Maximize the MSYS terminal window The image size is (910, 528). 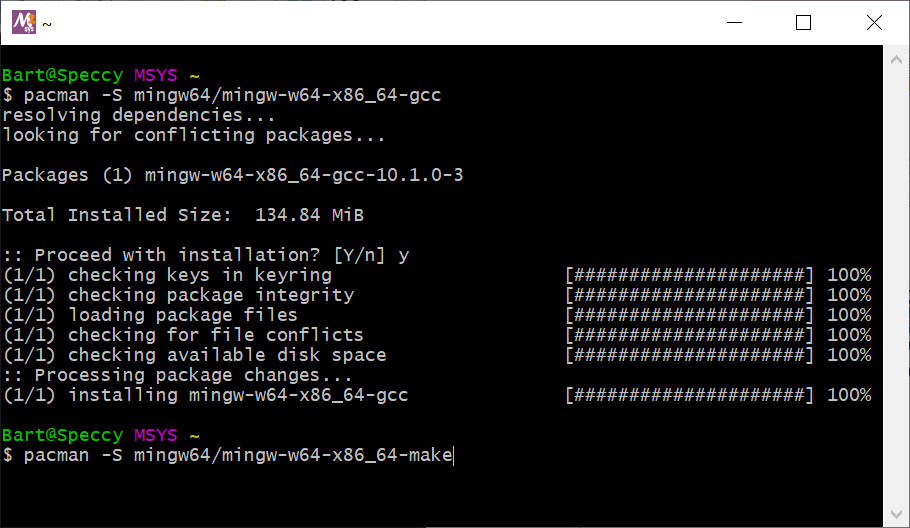point(803,23)
